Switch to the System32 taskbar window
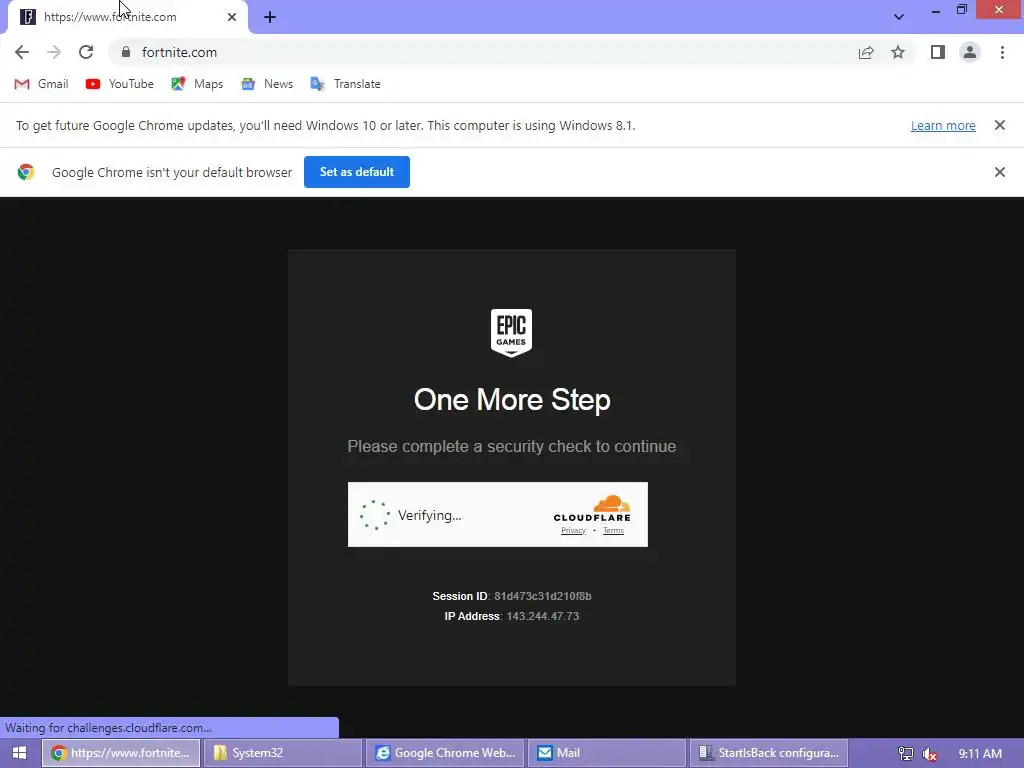This screenshot has width=1024, height=768. (283, 753)
